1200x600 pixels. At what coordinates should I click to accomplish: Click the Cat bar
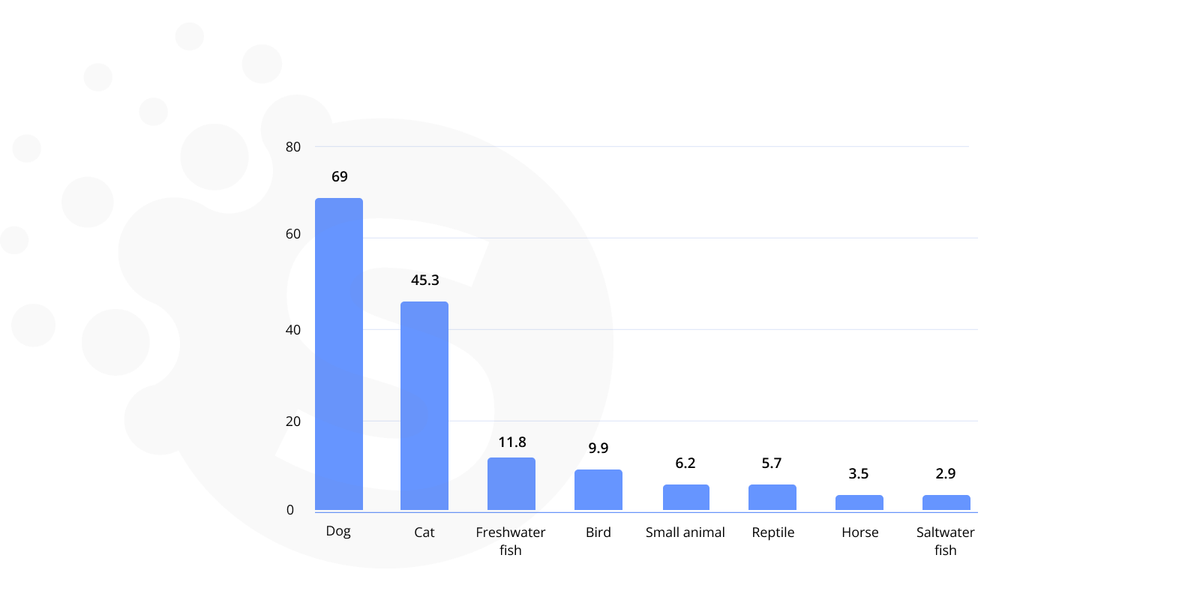click(425, 406)
